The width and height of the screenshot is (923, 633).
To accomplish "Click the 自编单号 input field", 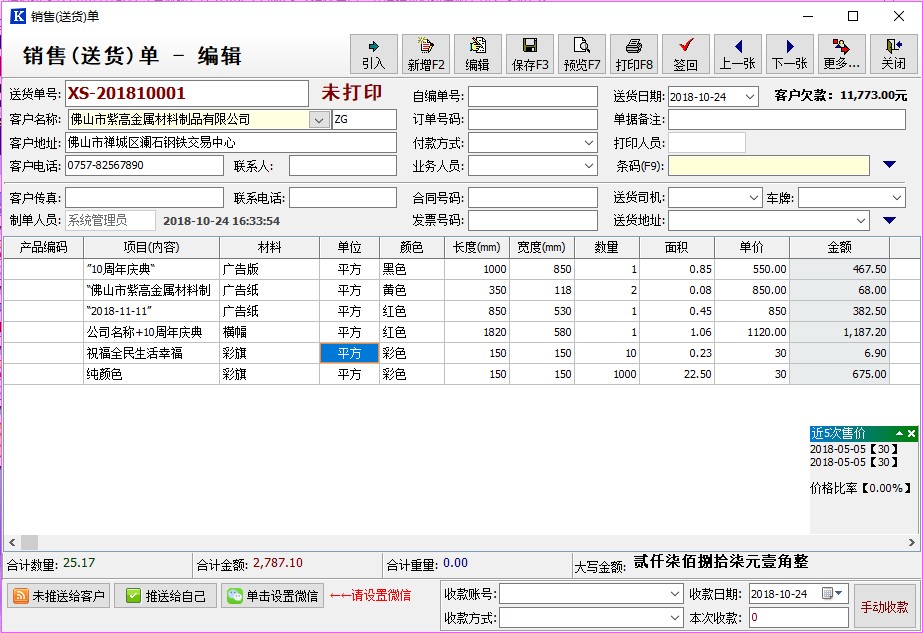I will 533,97.
